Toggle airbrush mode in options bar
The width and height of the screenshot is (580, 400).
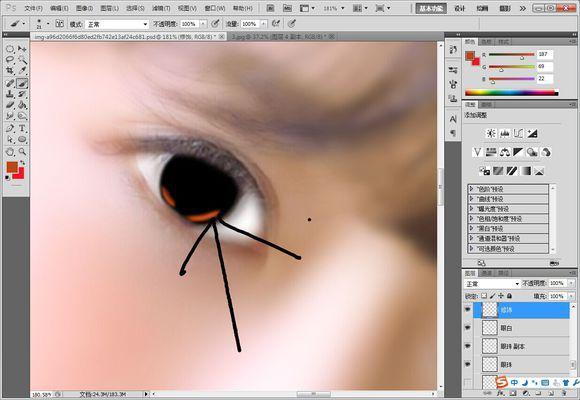coord(276,24)
